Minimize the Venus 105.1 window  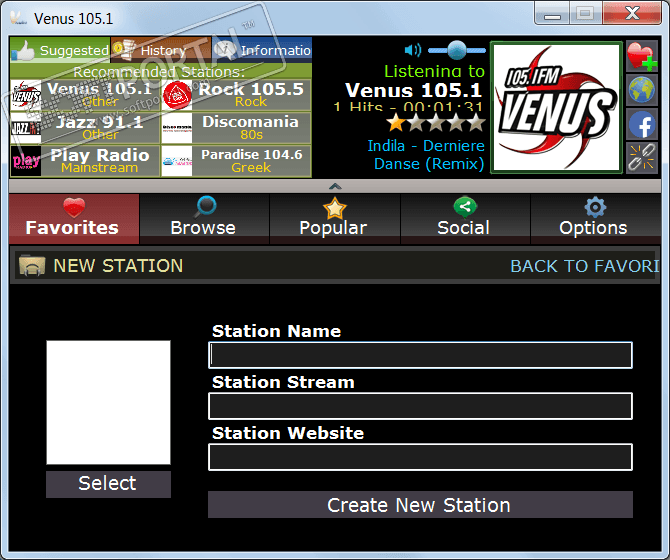(x=552, y=14)
